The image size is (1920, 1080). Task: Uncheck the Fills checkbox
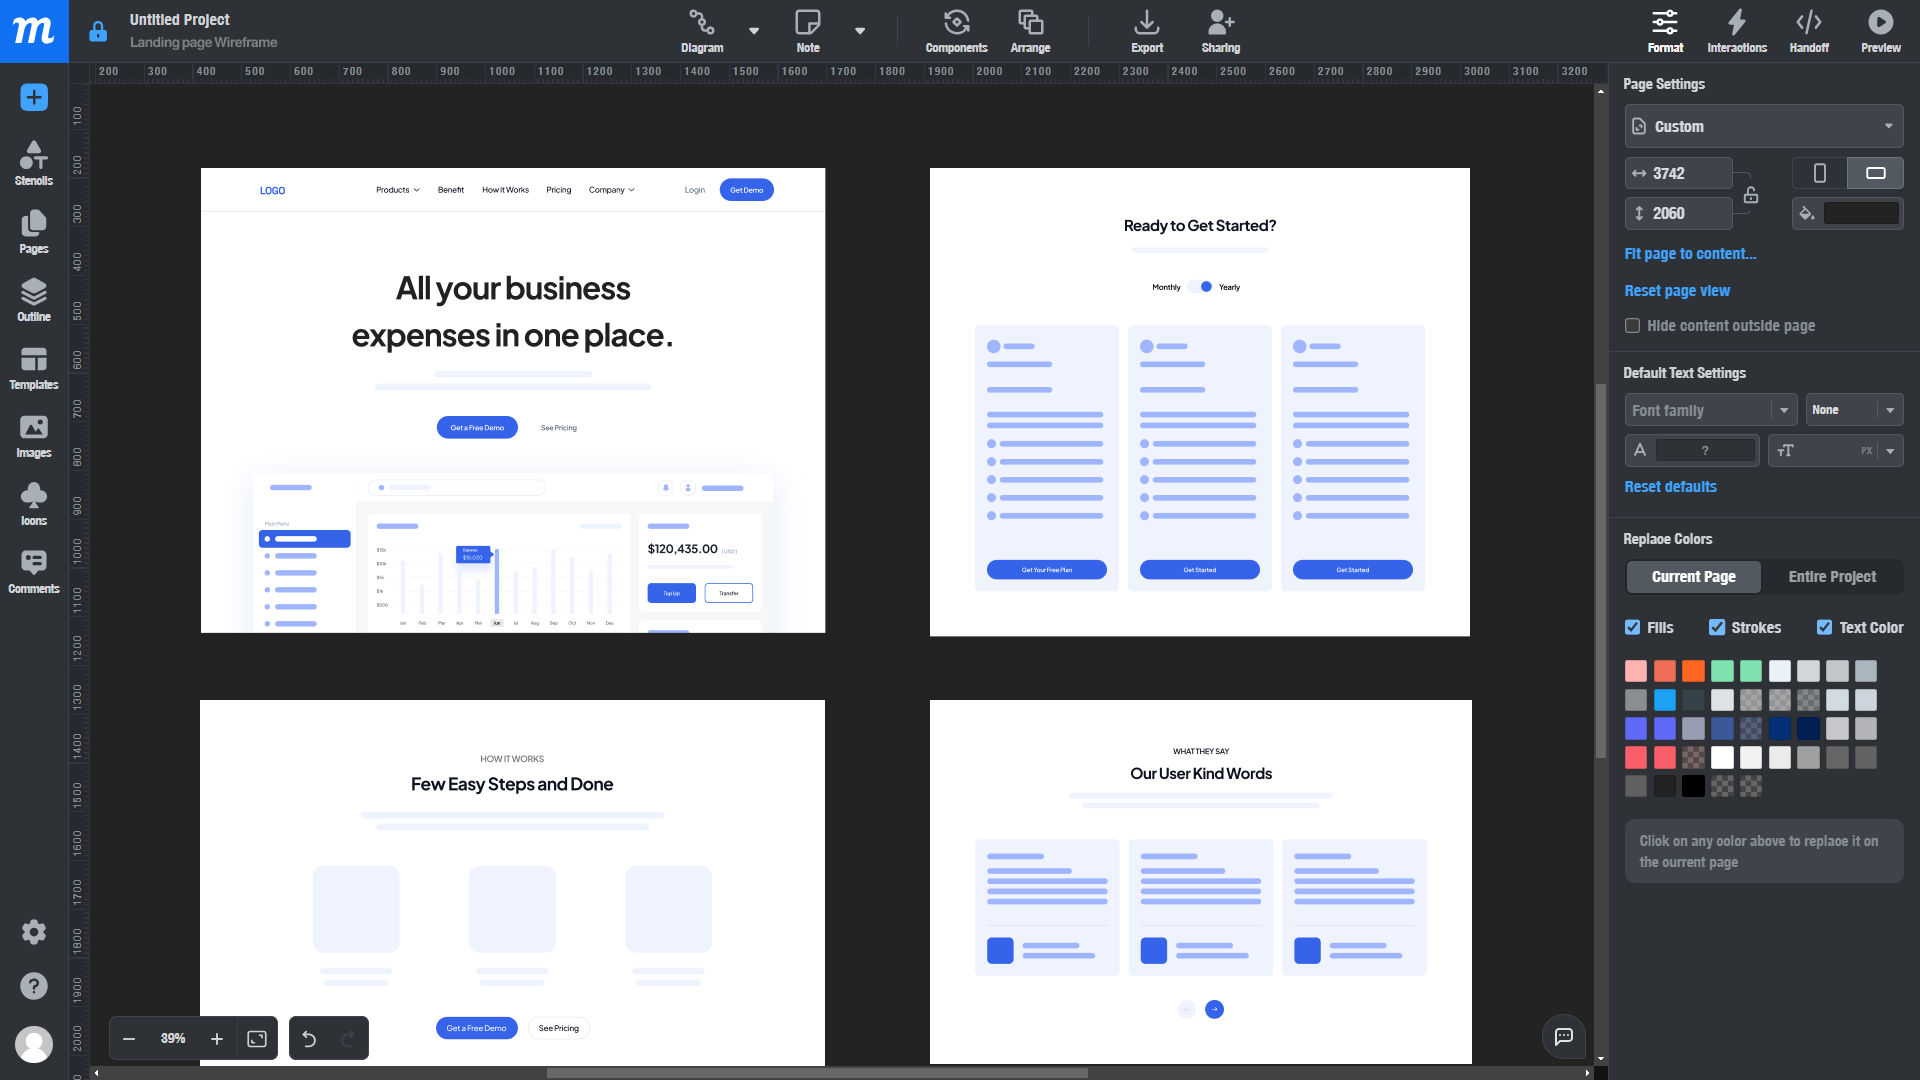pos(1633,628)
